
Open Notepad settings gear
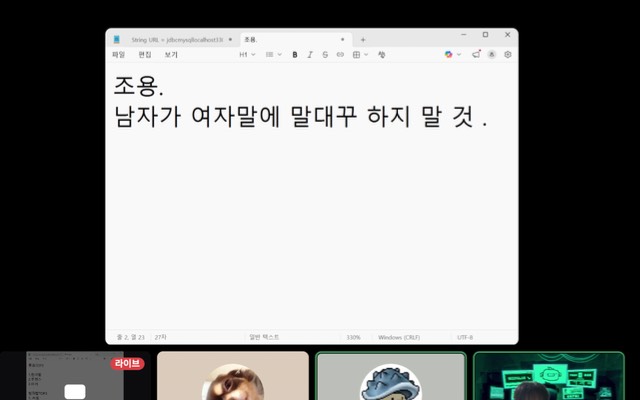pyautogui.click(x=508, y=55)
